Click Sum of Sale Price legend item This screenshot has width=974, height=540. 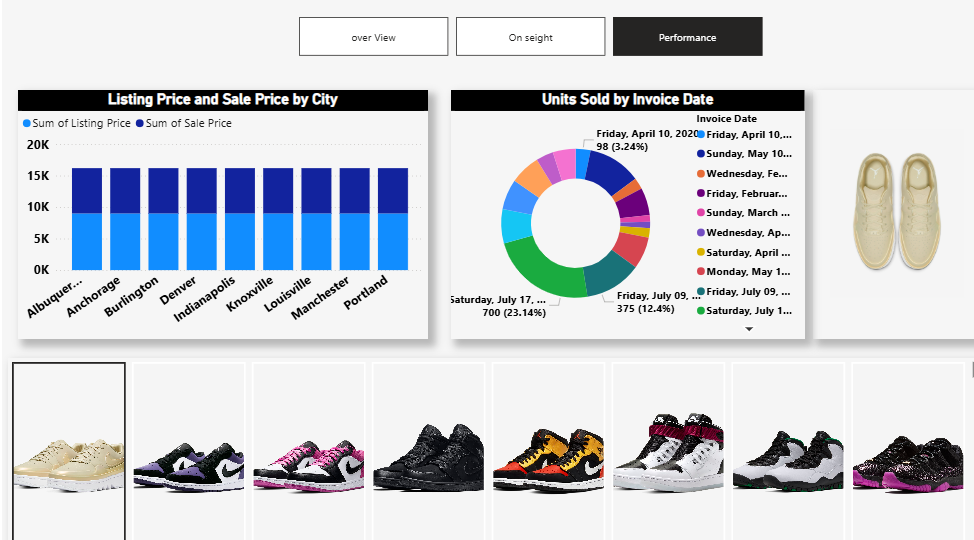[184, 123]
